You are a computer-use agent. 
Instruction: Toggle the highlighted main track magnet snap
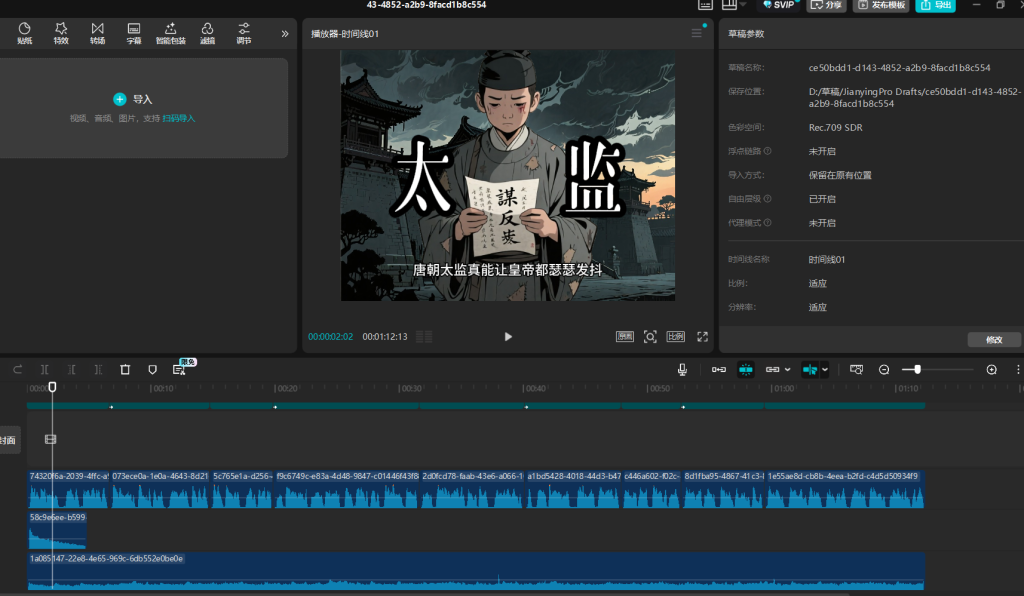click(x=745, y=369)
